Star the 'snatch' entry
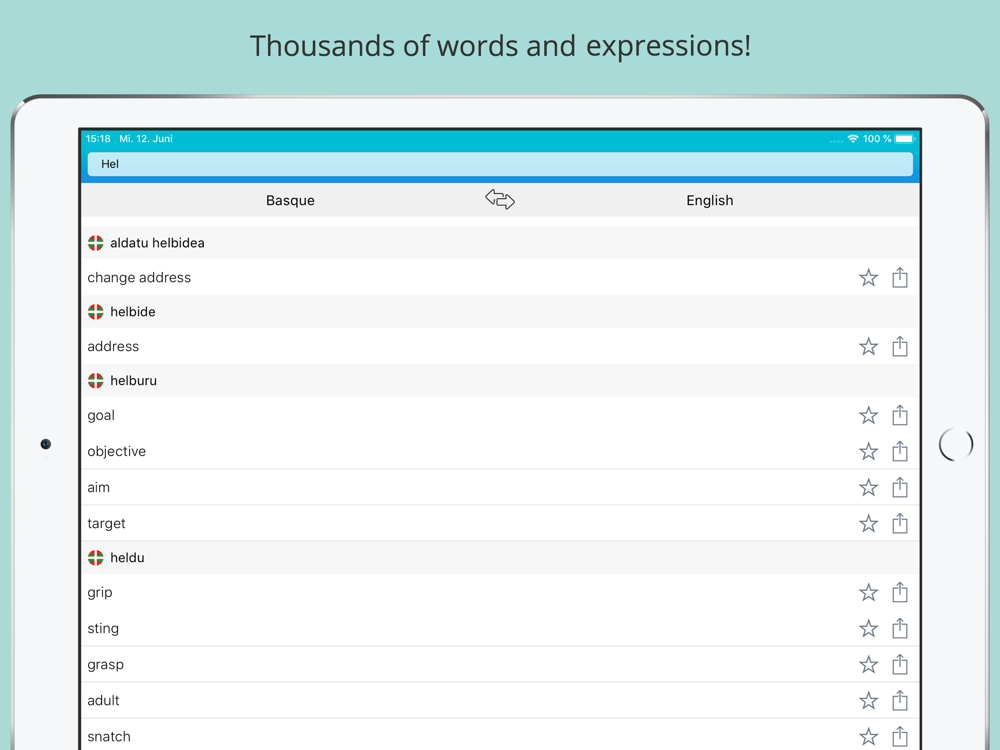1000x750 pixels. (x=868, y=737)
